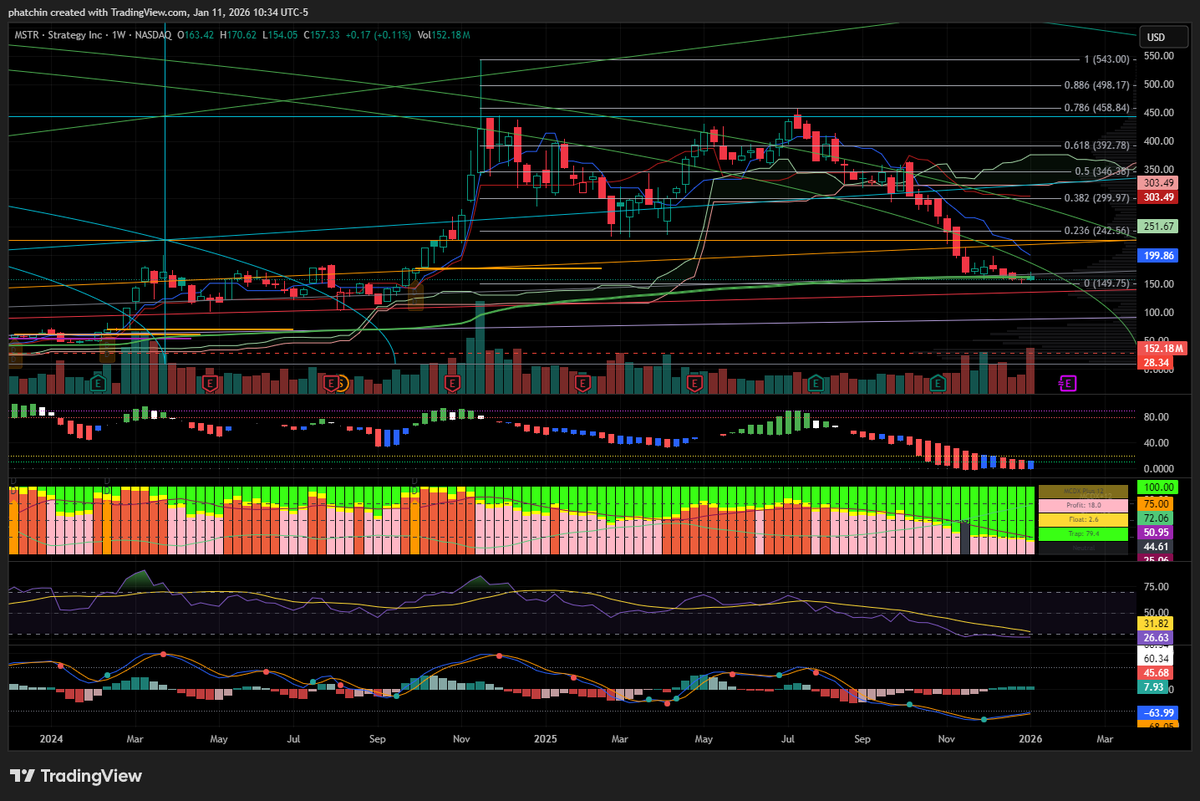The height and width of the screenshot is (801, 1200).
Task: Click the TradingView logo at bottom left
Action: (76, 776)
